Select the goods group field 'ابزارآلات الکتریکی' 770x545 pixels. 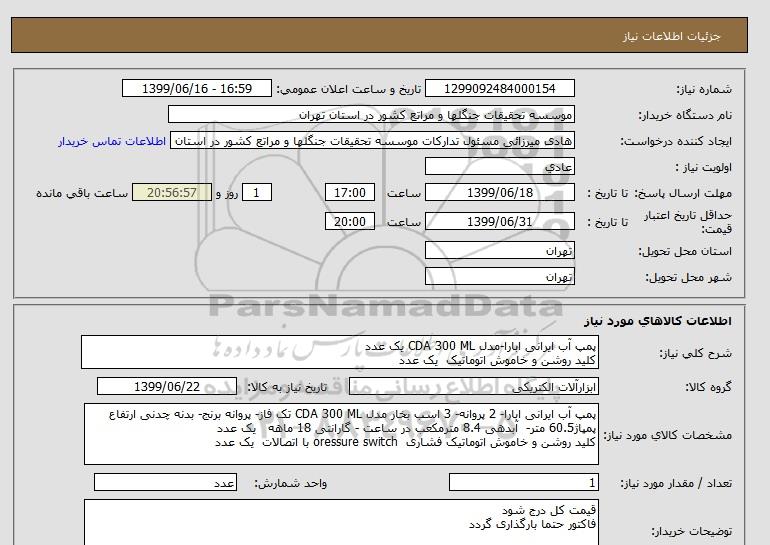[473, 387]
